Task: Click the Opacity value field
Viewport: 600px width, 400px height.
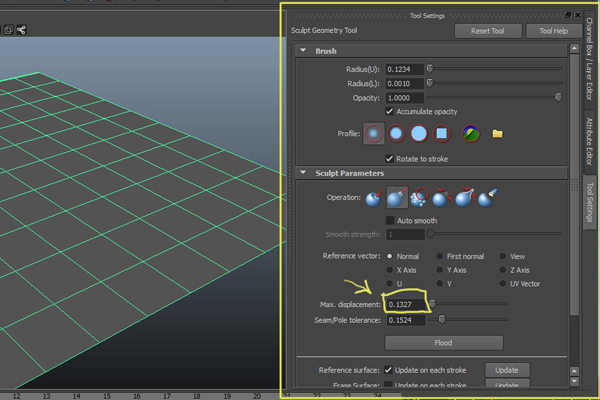Action: pos(404,98)
